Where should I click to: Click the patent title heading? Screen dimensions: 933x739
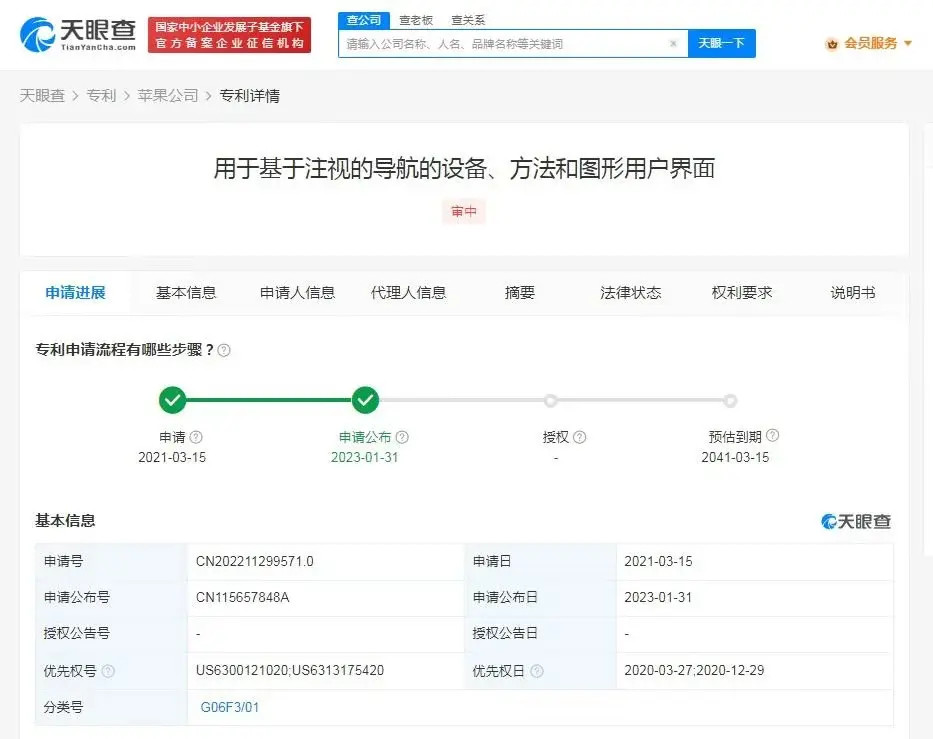pos(464,169)
